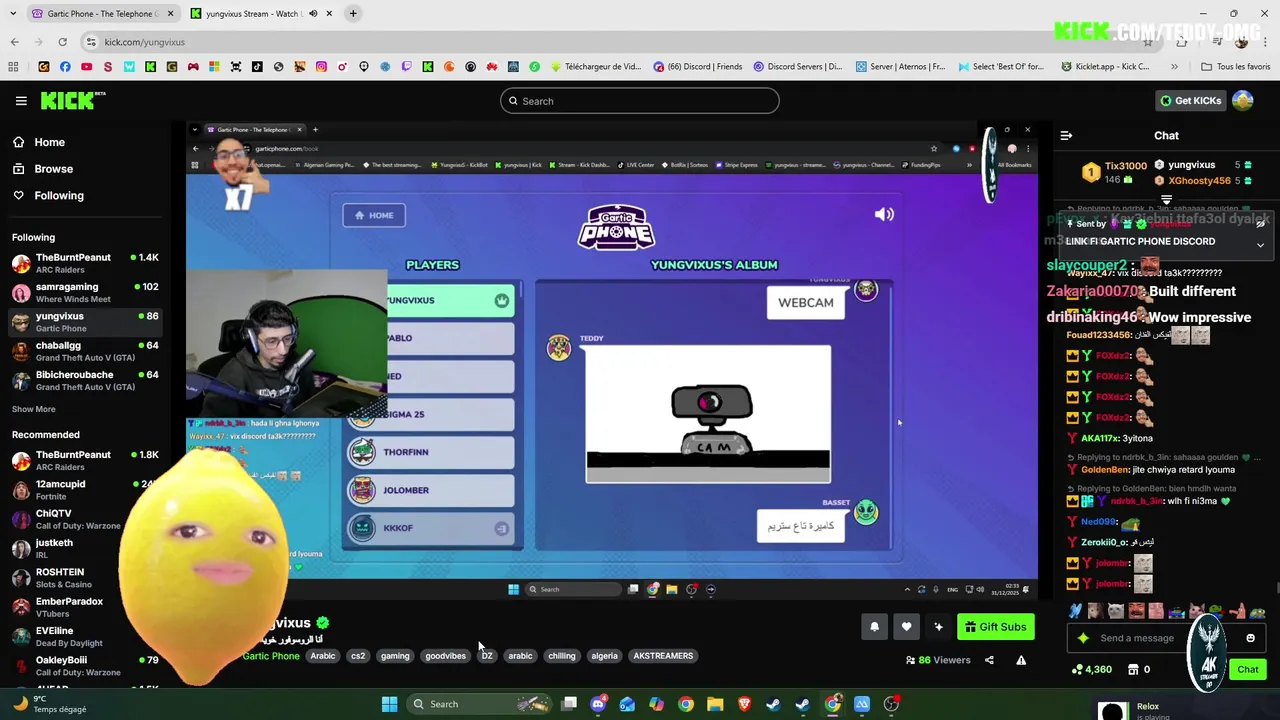Image resolution: width=1280 pixels, height=720 pixels.
Task: Open Discord Friends bookmark
Action: pyautogui.click(x=698, y=67)
